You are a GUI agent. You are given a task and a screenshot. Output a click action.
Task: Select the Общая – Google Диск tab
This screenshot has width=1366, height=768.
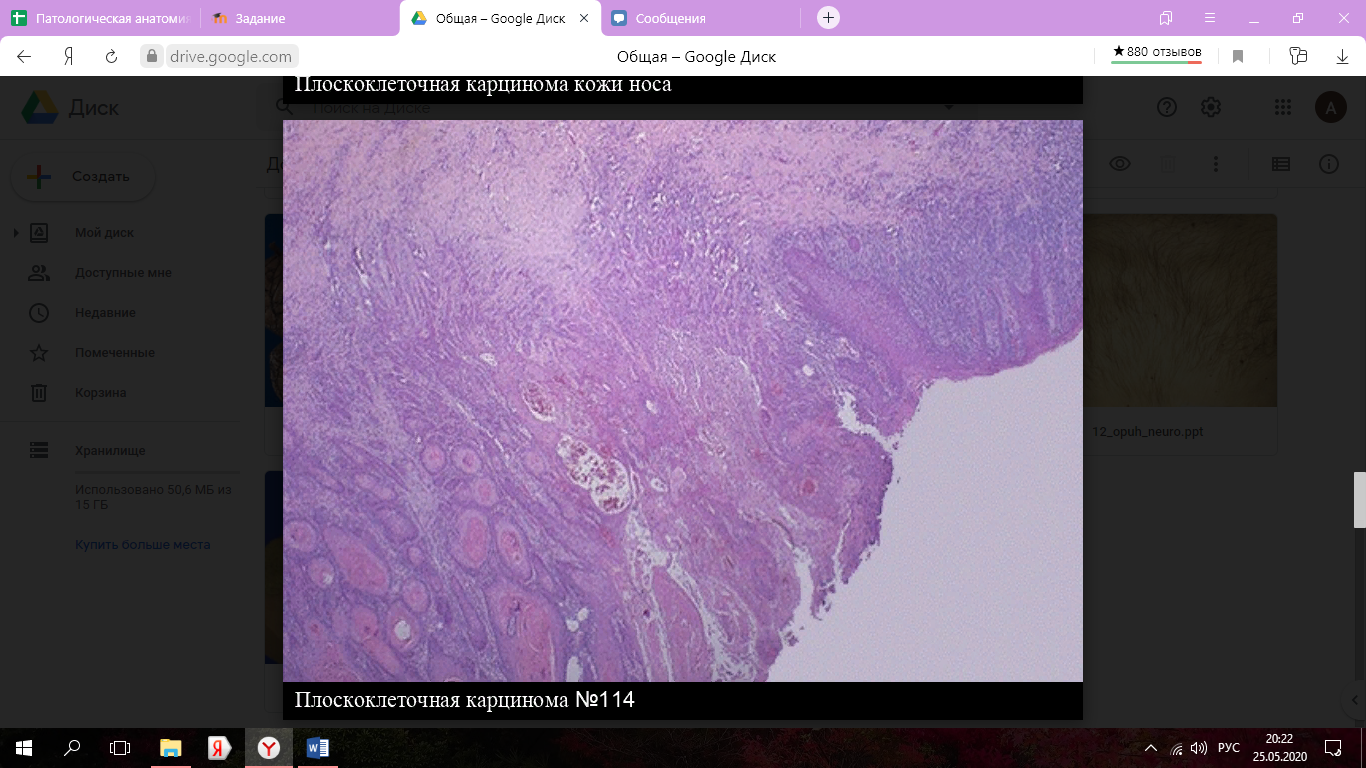tap(500, 18)
